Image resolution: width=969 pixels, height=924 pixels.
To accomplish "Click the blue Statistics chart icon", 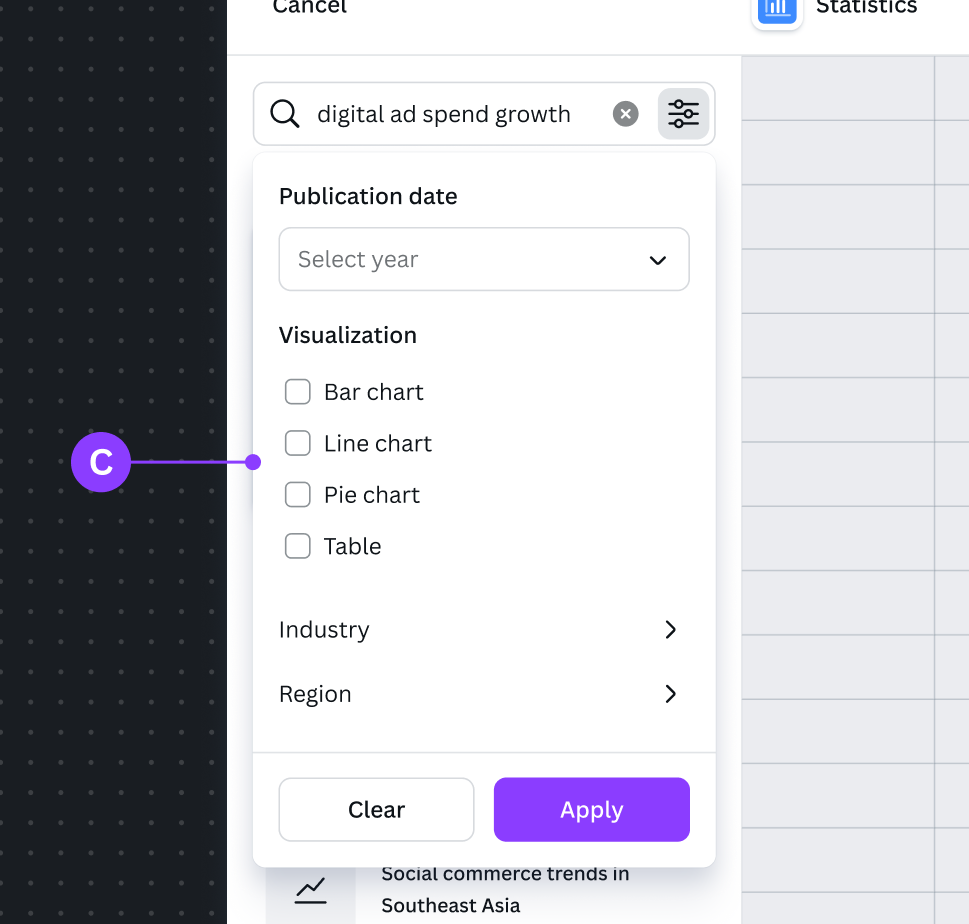I will 777,8.
